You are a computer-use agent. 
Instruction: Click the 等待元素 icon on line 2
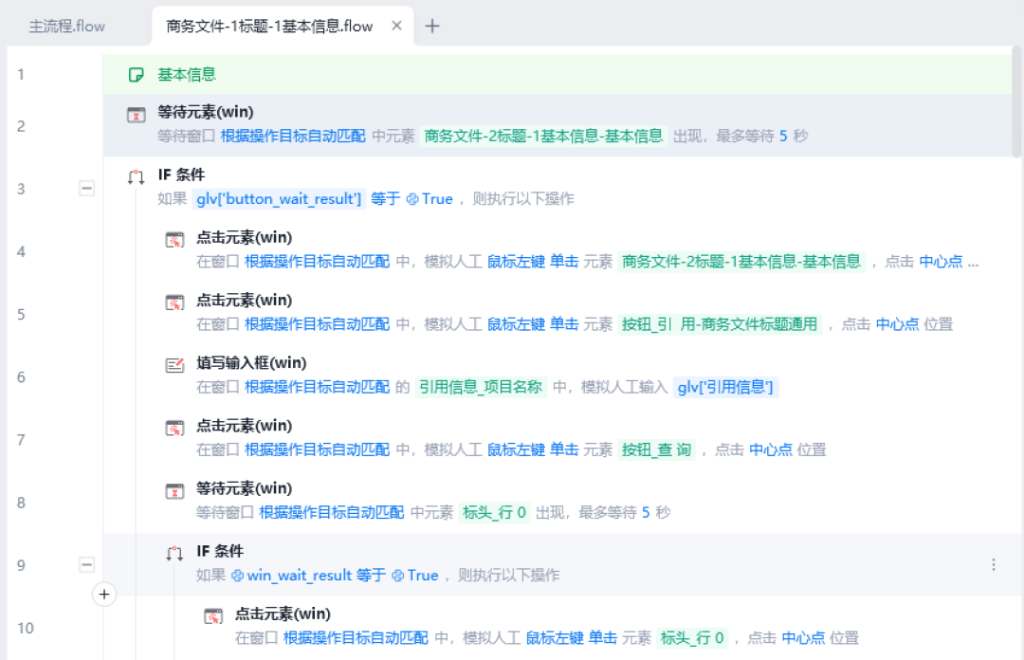click(136, 114)
